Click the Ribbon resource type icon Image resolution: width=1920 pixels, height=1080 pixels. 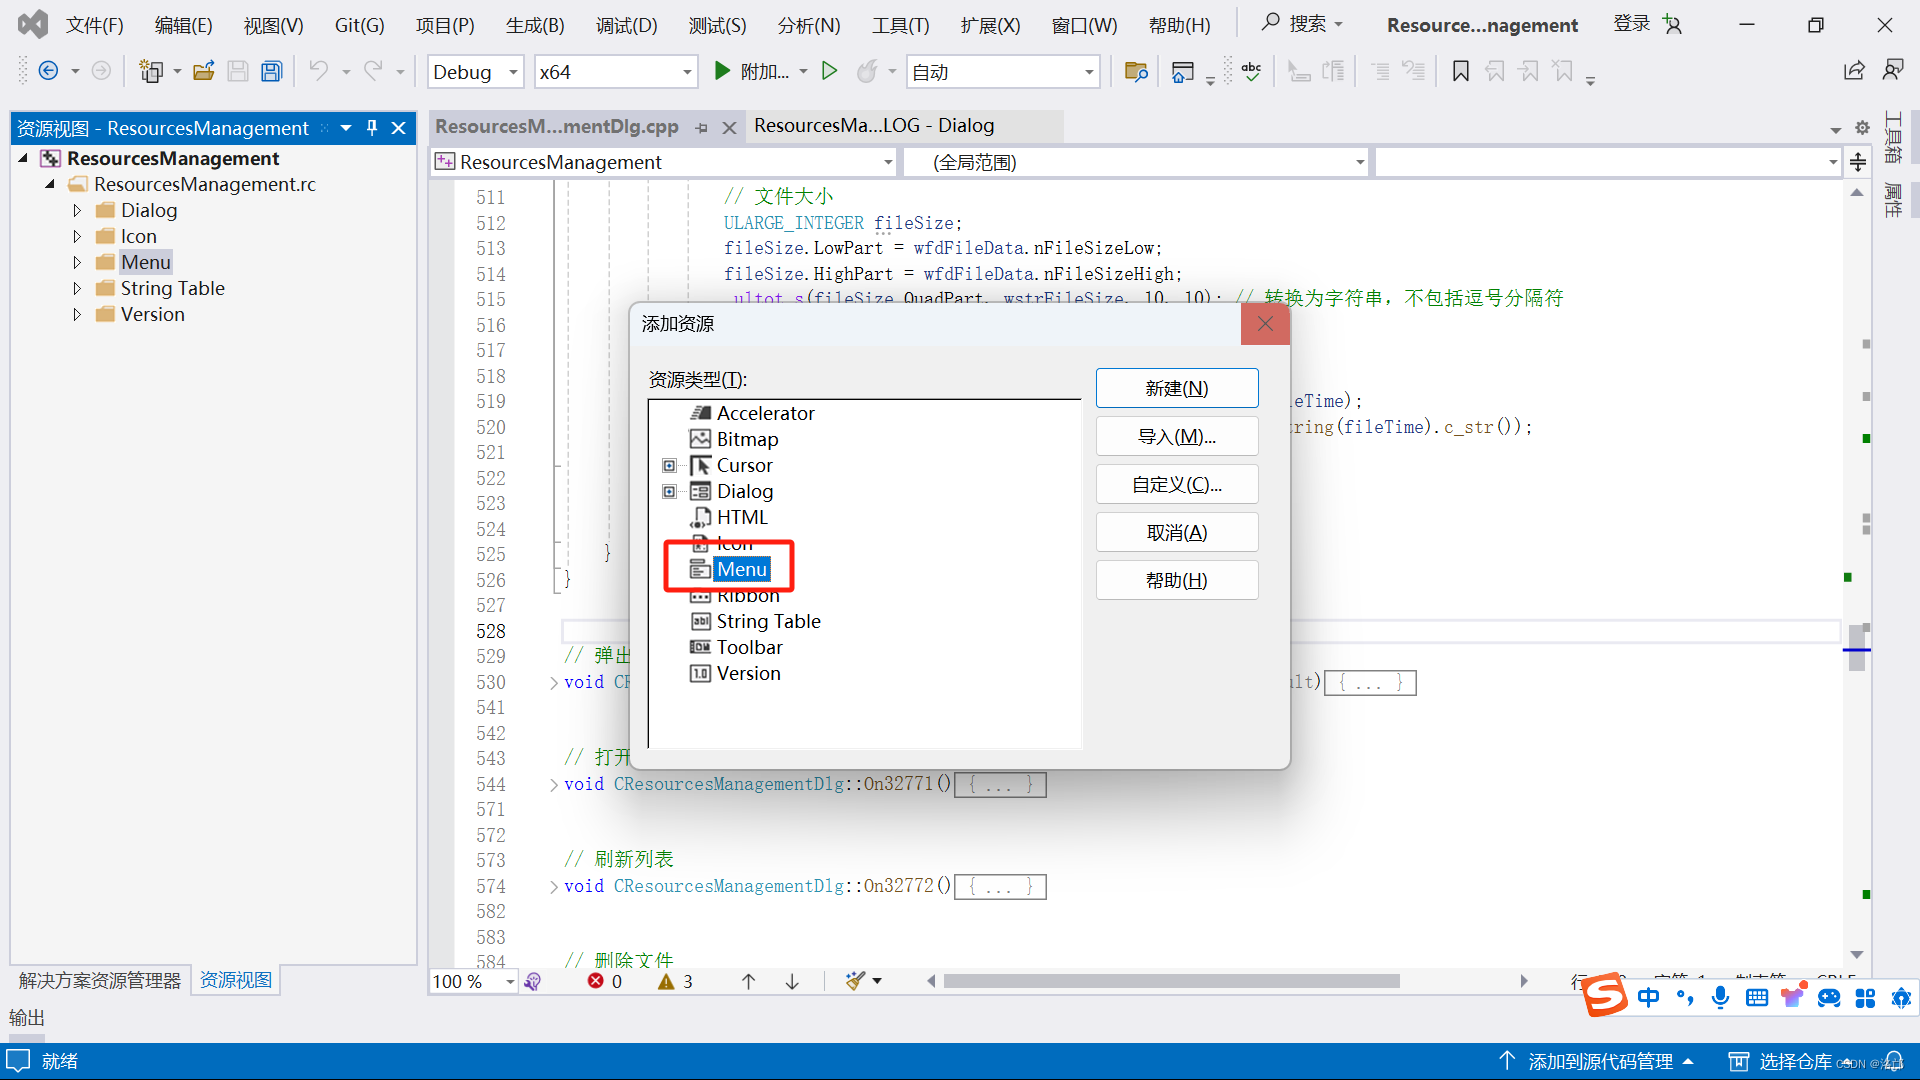coord(699,595)
